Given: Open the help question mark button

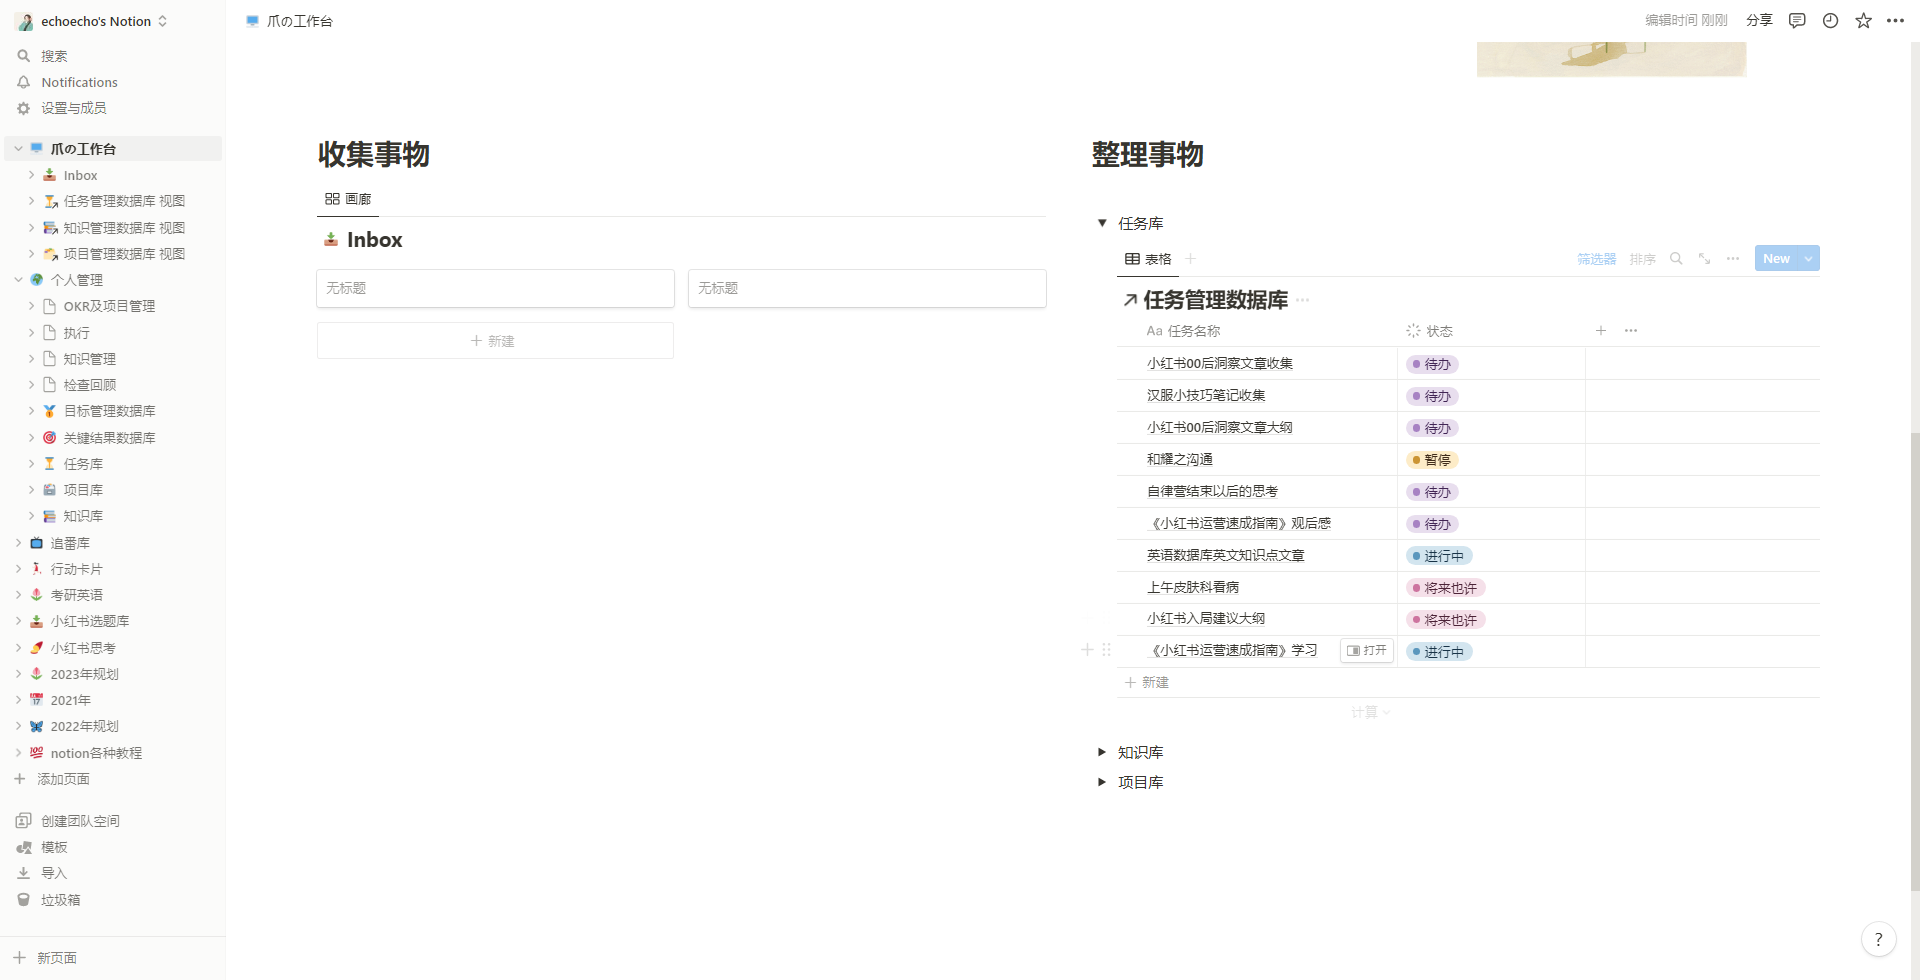Looking at the screenshot, I should point(1878,939).
